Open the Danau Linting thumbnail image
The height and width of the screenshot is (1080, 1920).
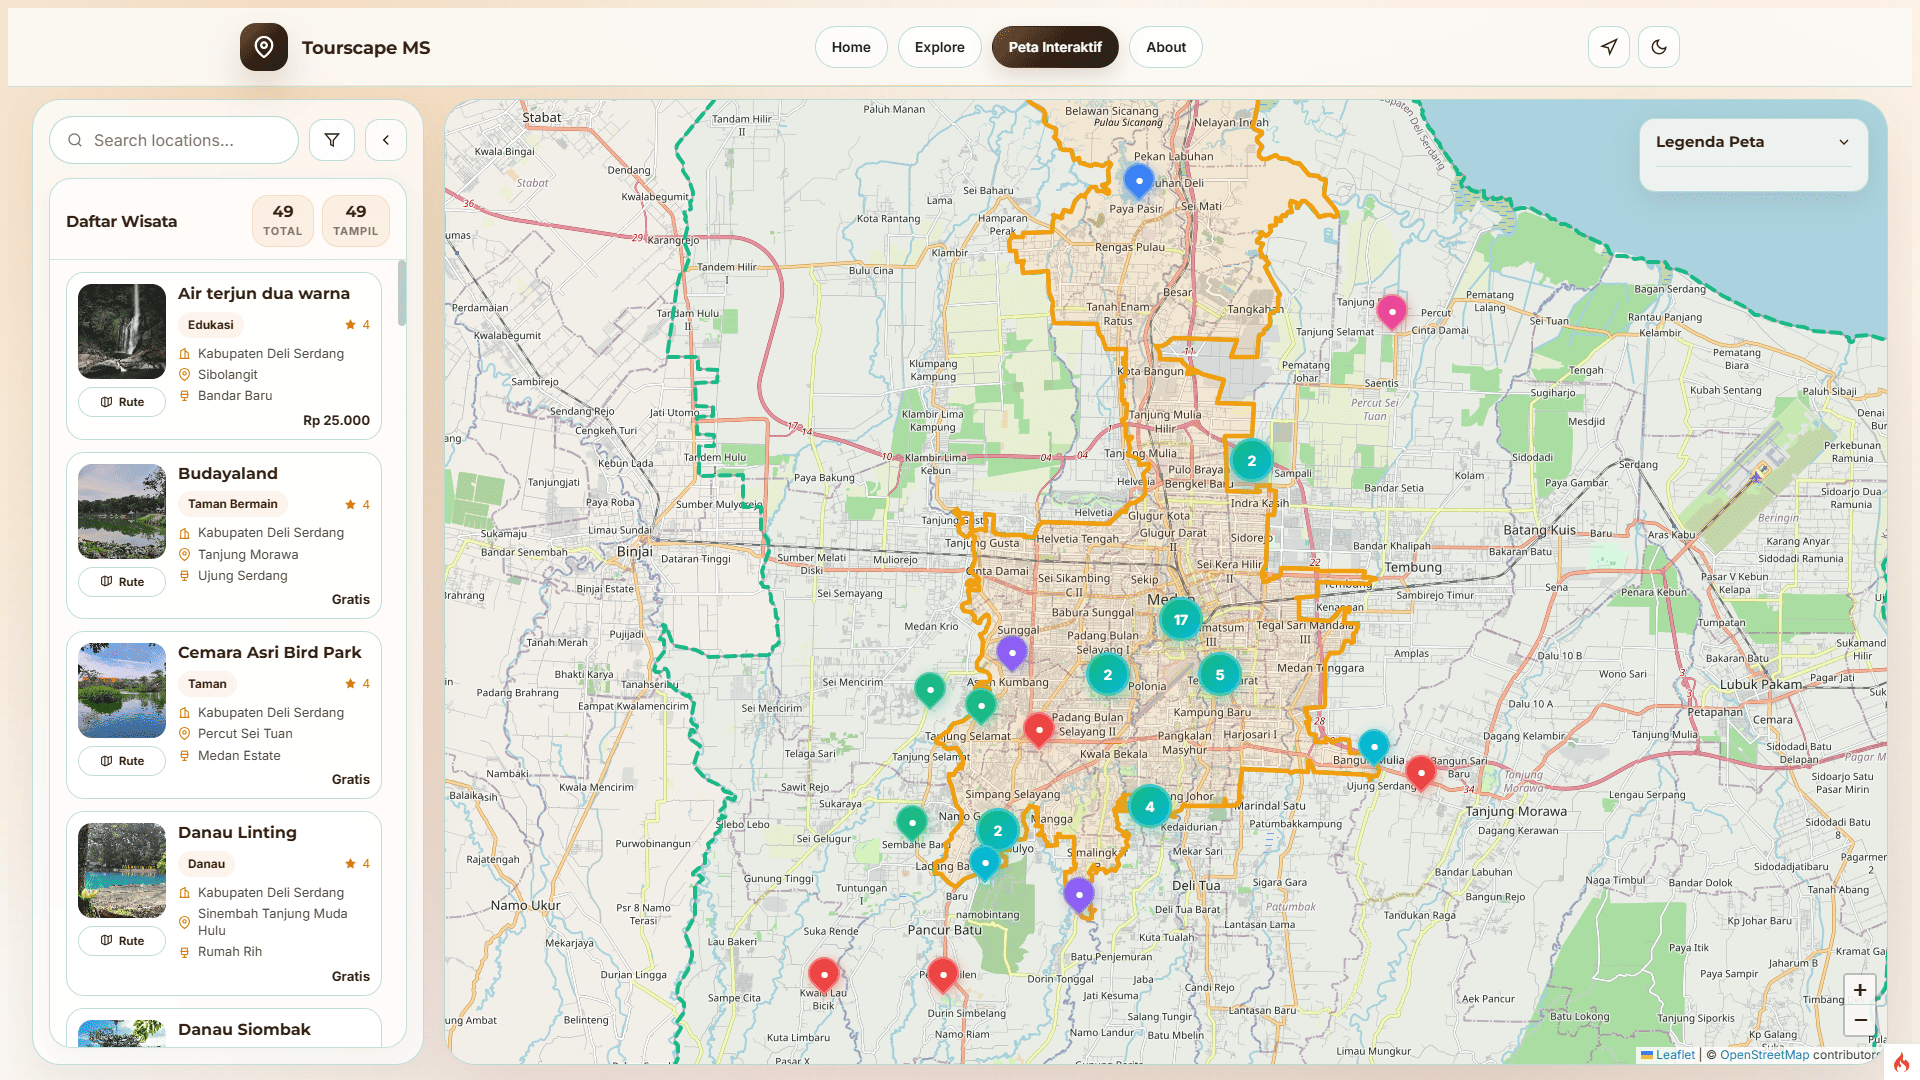122,870
